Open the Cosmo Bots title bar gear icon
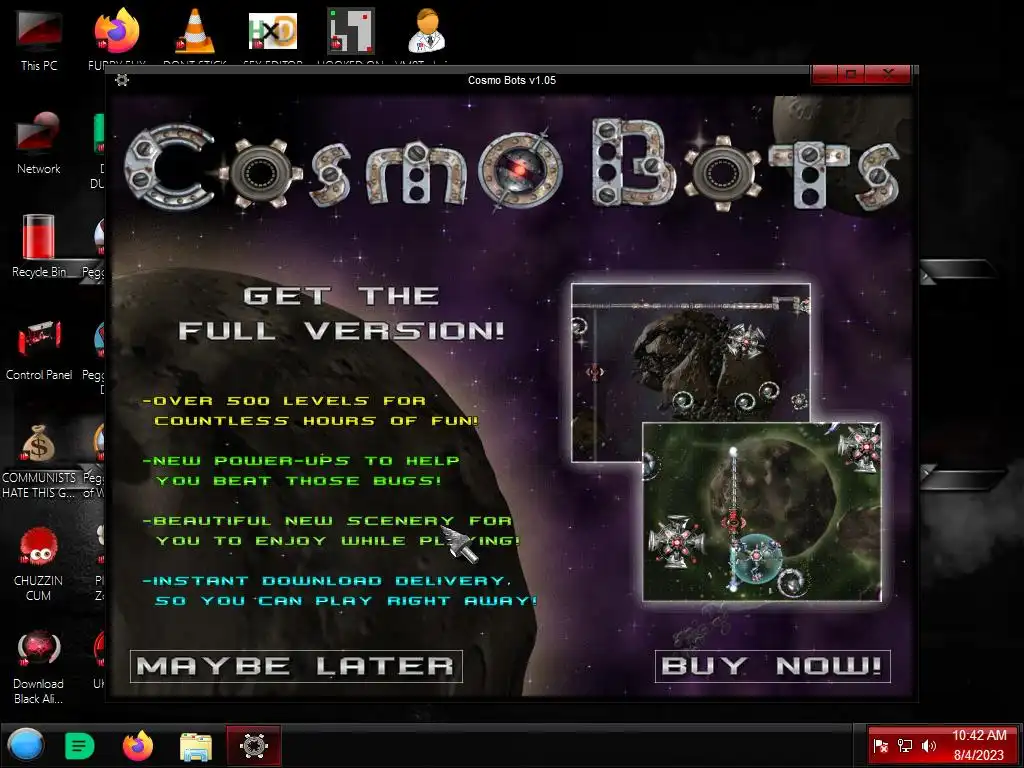 (x=121, y=80)
